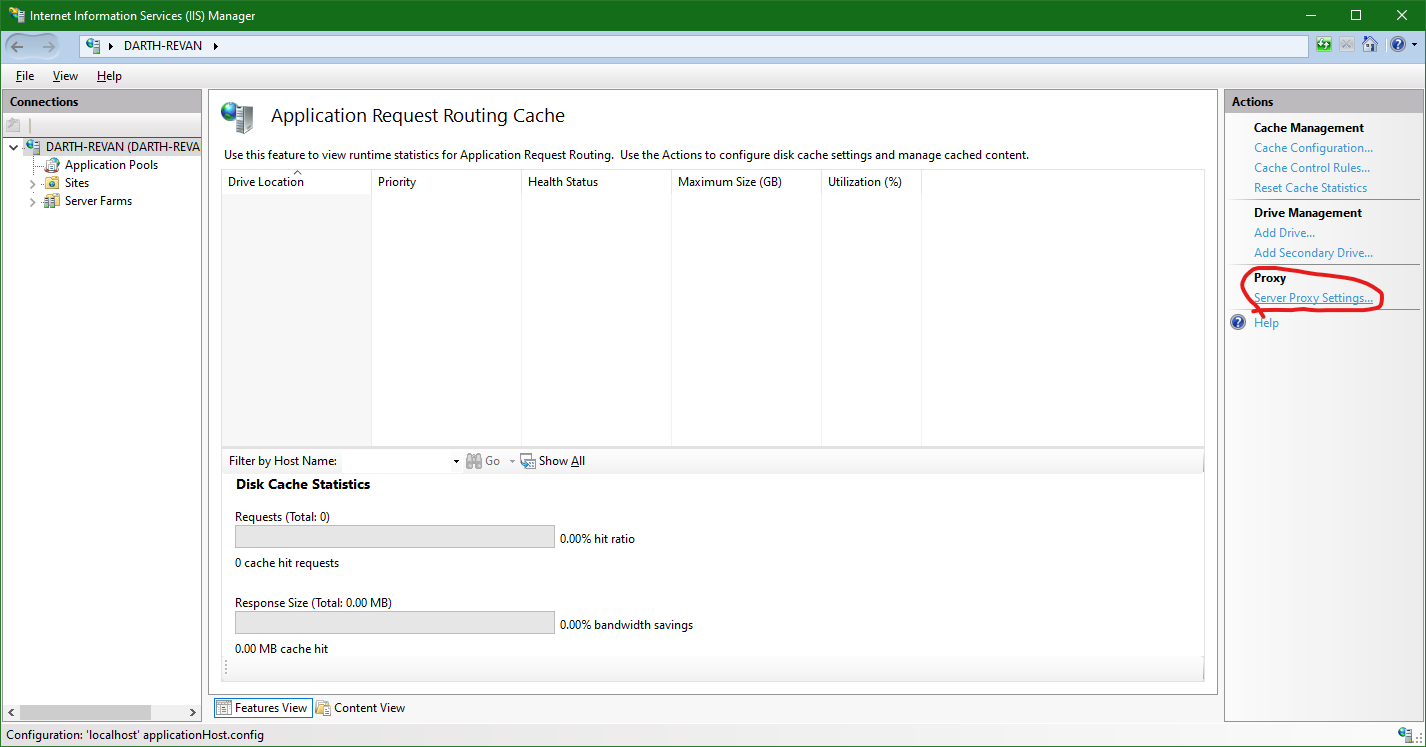Click Add Drive in Drive Management
Screen dimensions: 1426x747
pyautogui.click(x=1284, y=232)
